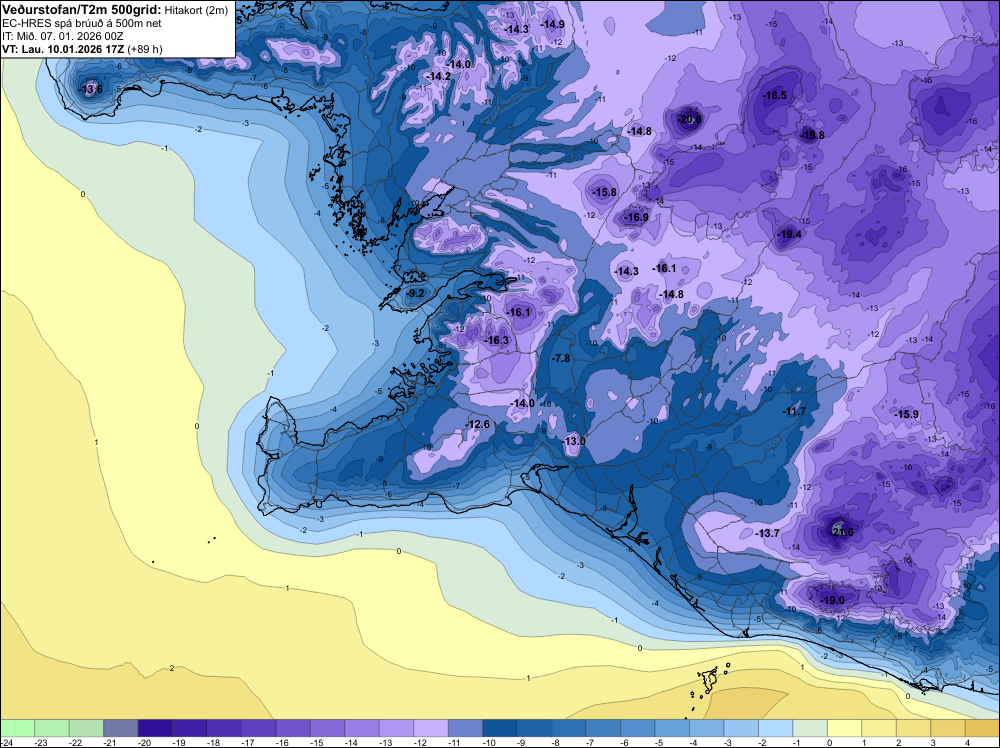
Task: Click the legend swatch labeled -17
Action: [258, 728]
